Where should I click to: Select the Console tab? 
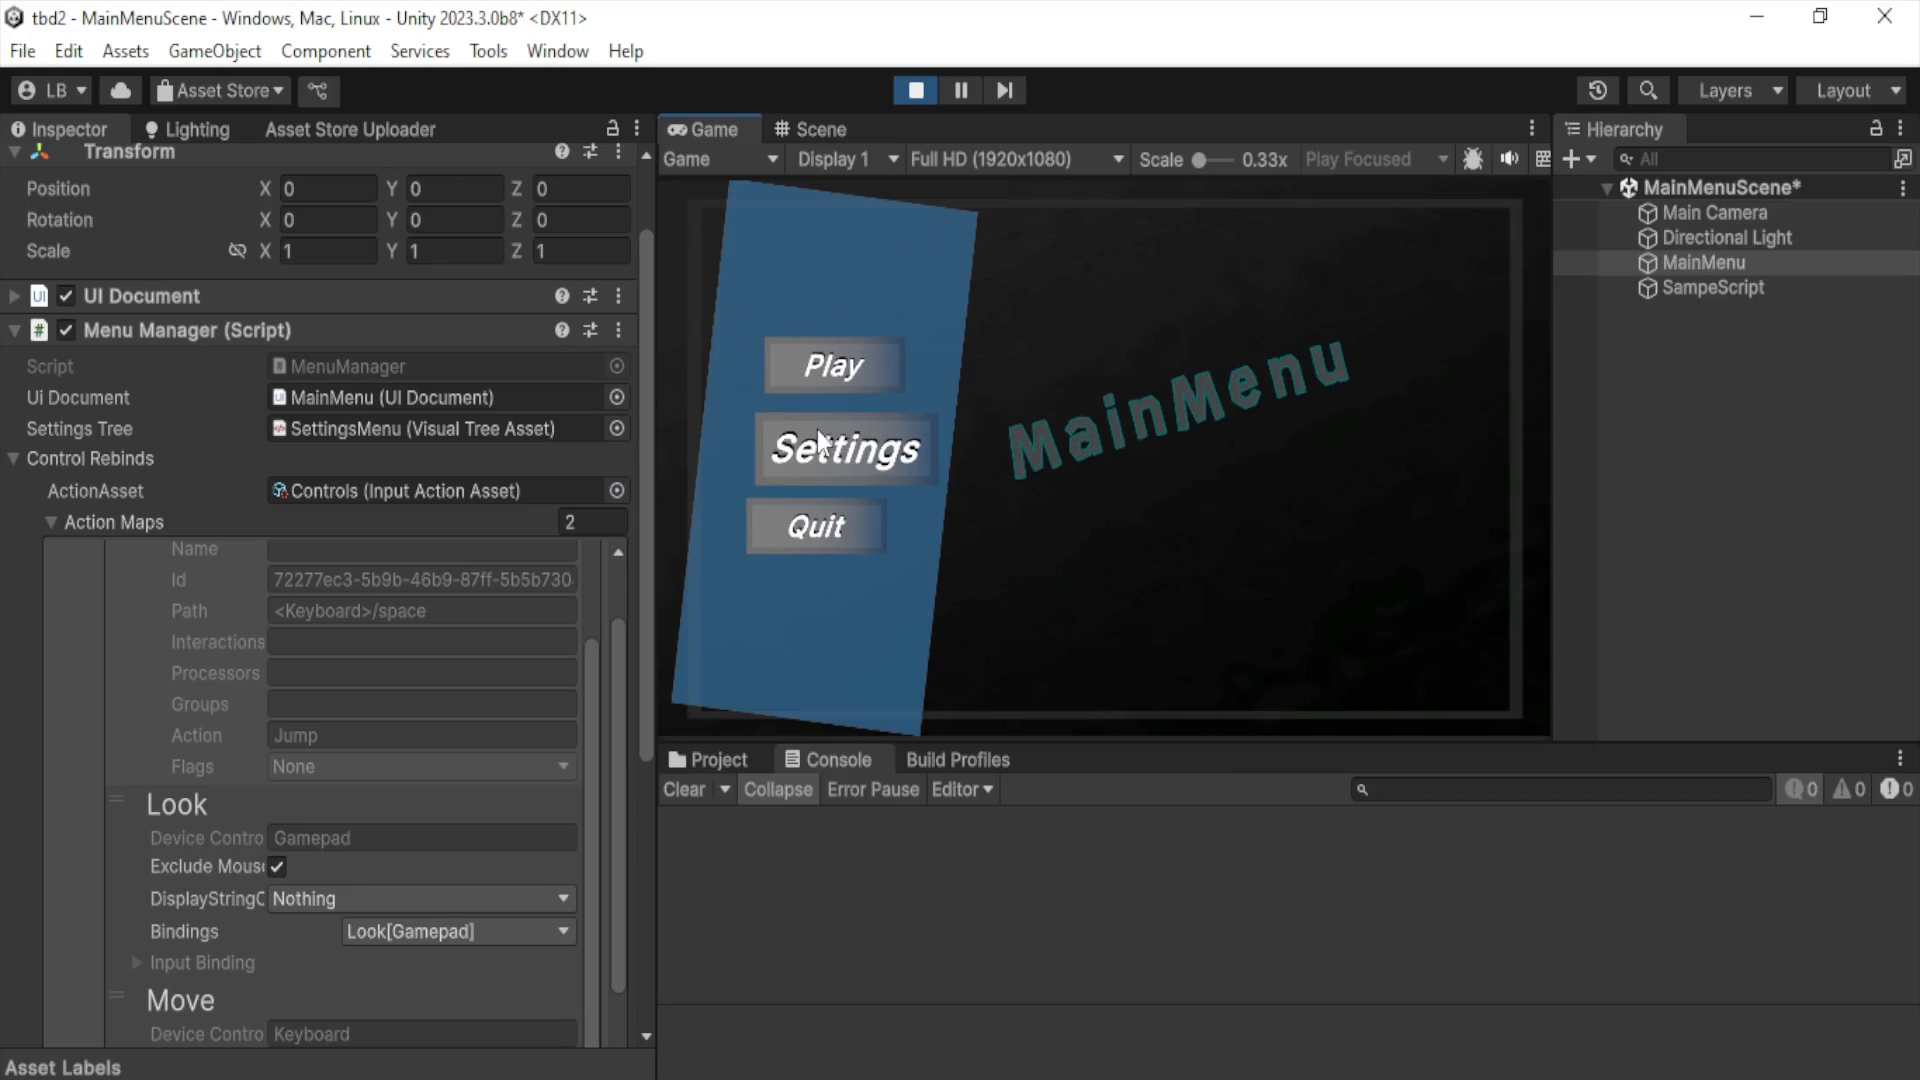click(828, 760)
